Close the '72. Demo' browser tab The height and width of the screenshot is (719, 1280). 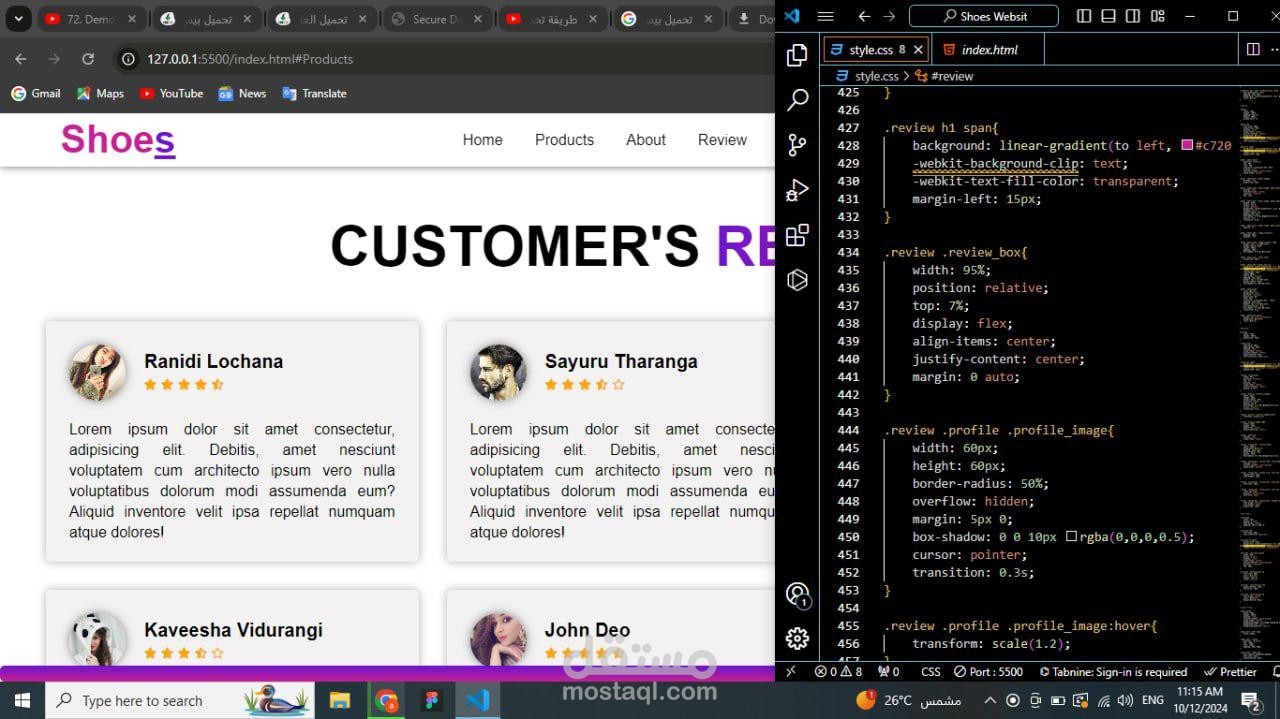(132, 19)
